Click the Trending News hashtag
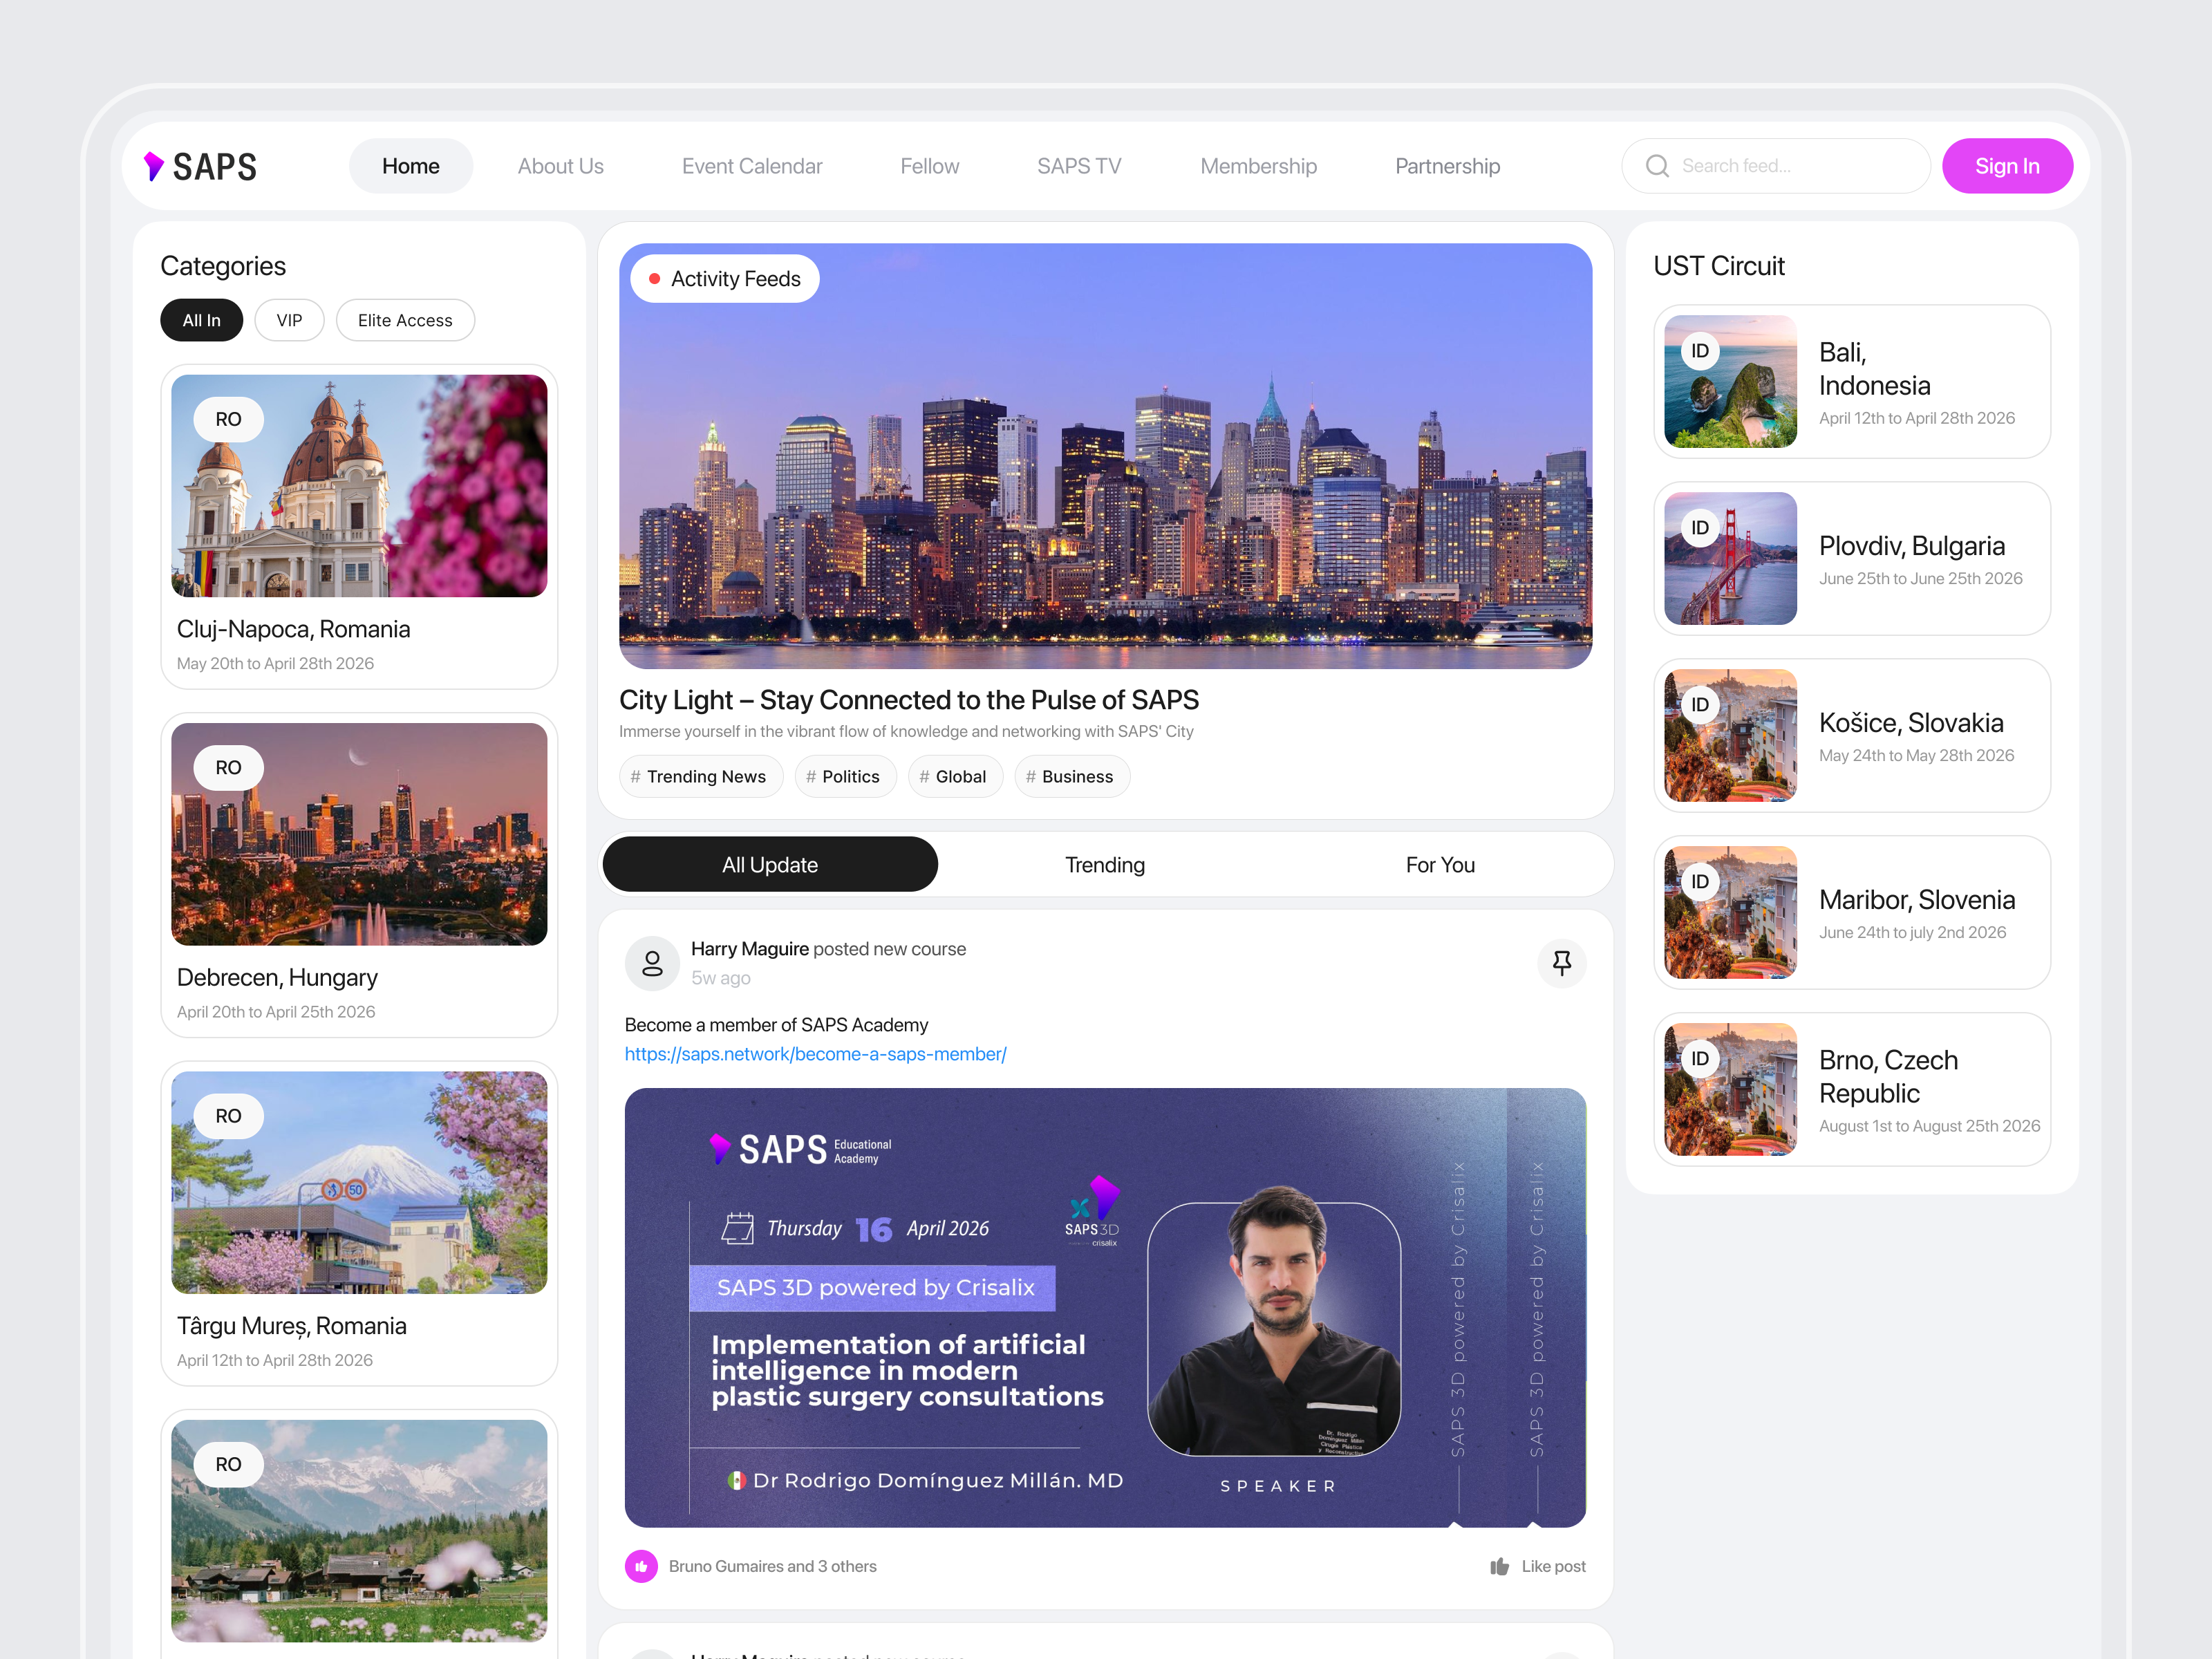Viewport: 2212px width, 1659px height. 700,776
